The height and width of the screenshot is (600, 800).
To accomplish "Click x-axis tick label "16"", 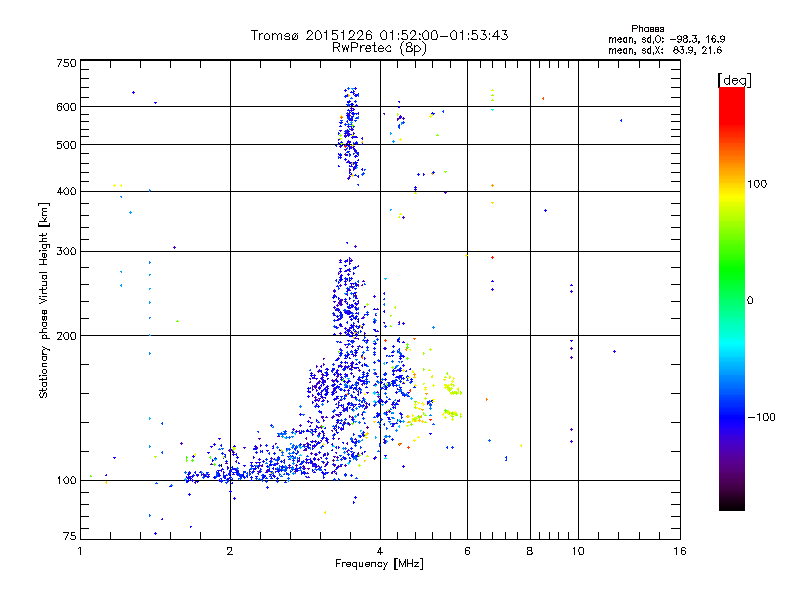I will (x=680, y=551).
